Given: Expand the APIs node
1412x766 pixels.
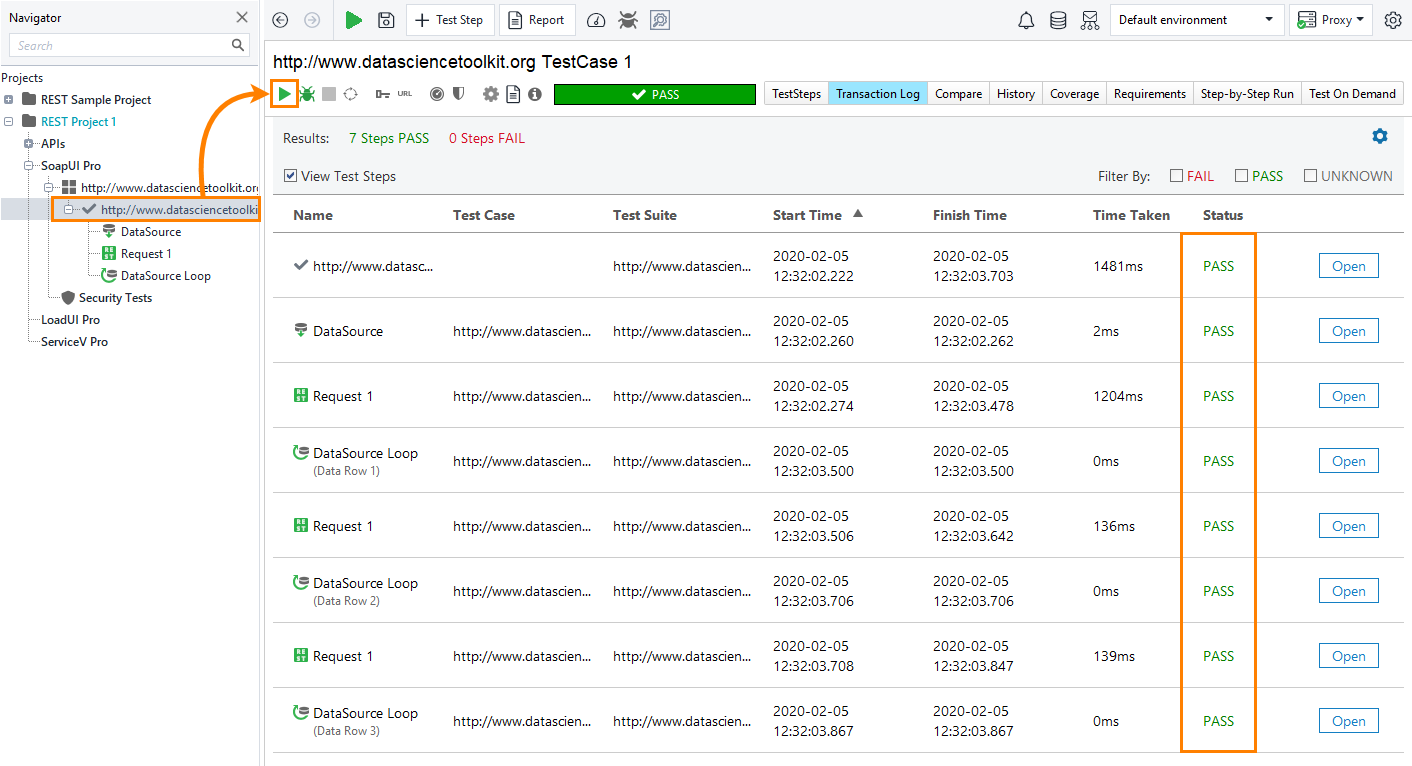Looking at the screenshot, I should tap(29, 144).
